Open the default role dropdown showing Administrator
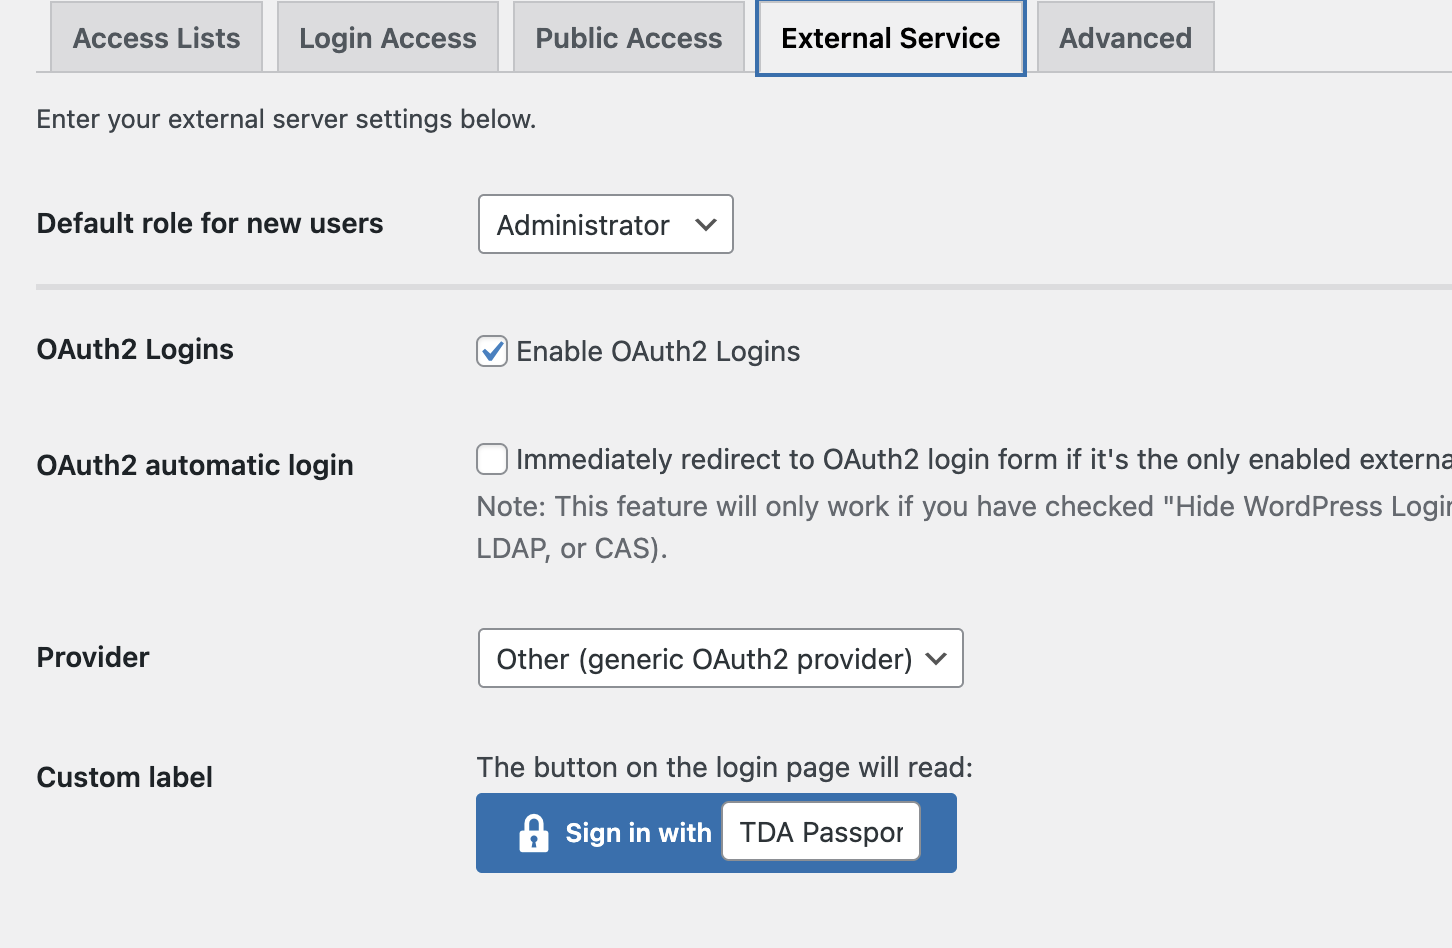This screenshot has width=1452, height=948. click(605, 224)
